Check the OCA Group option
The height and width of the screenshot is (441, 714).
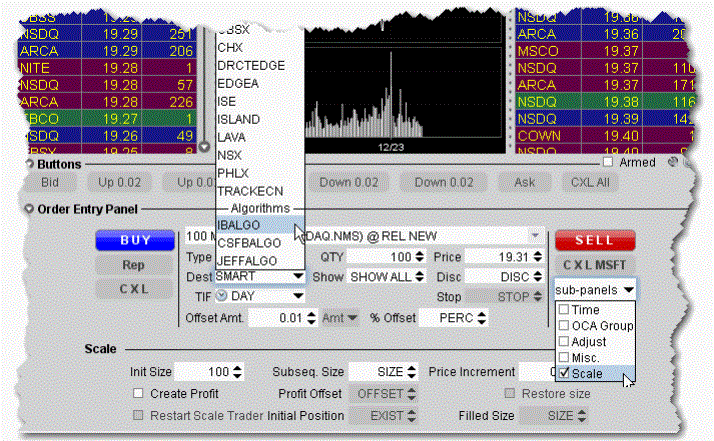[x=565, y=326]
